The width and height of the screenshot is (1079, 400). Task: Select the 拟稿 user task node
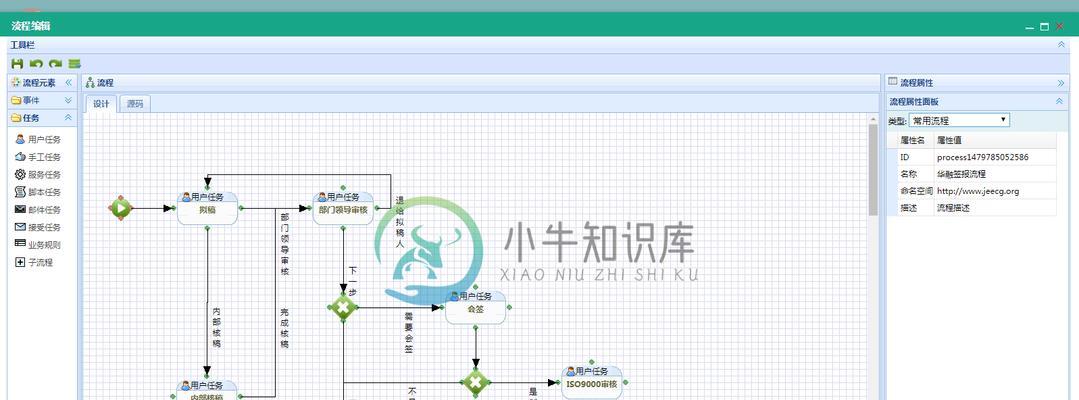[207, 208]
